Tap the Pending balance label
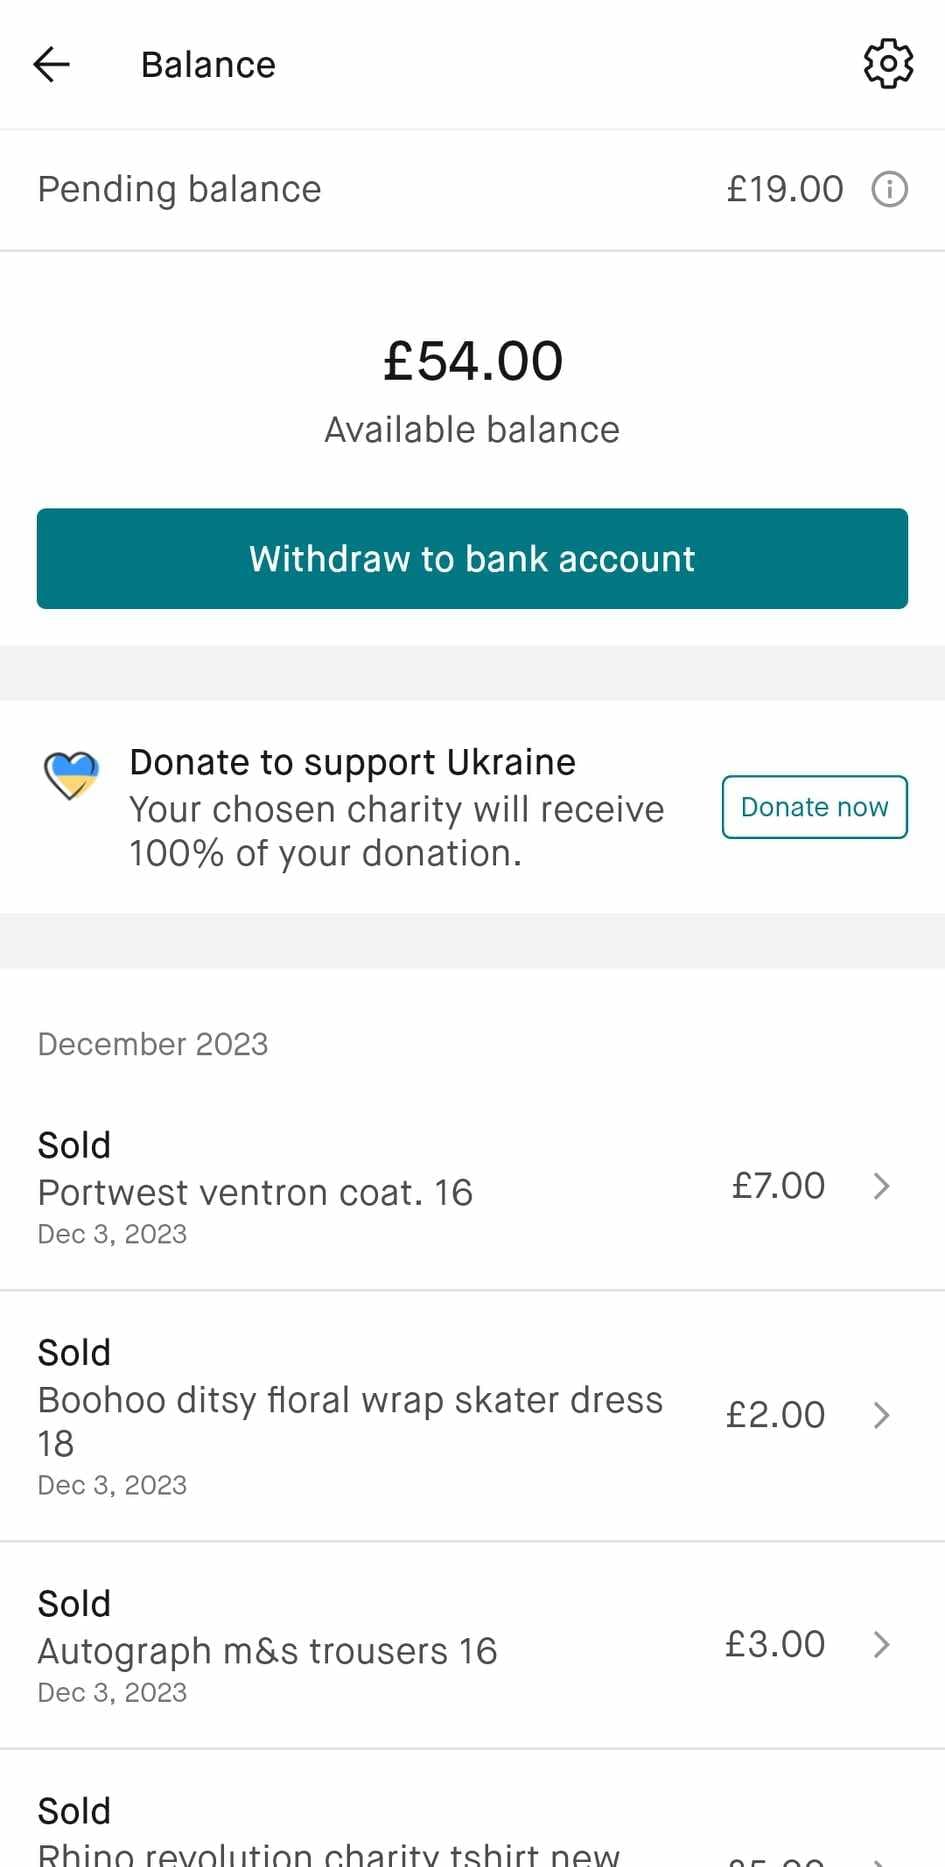Image resolution: width=945 pixels, height=1867 pixels. [180, 189]
